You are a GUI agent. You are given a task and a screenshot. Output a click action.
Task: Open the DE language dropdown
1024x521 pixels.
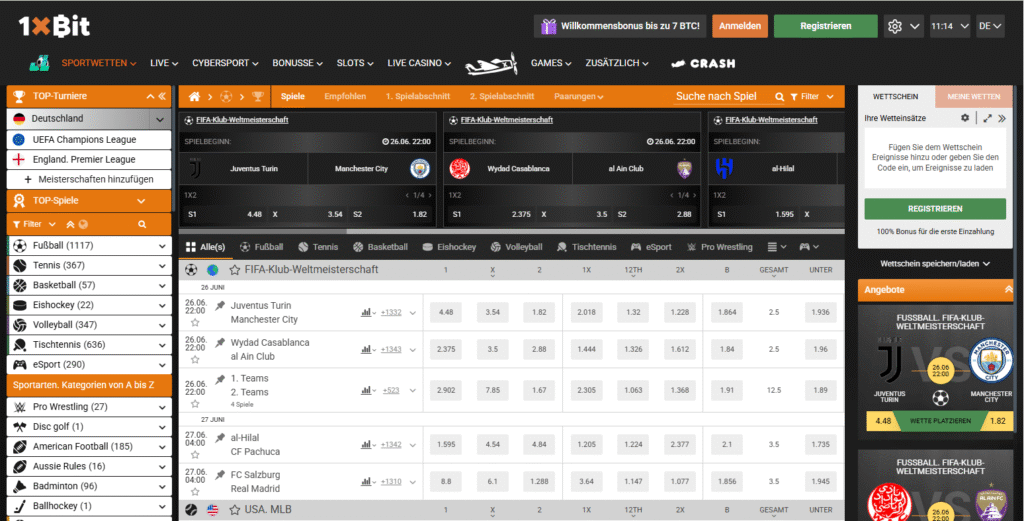[x=989, y=26]
